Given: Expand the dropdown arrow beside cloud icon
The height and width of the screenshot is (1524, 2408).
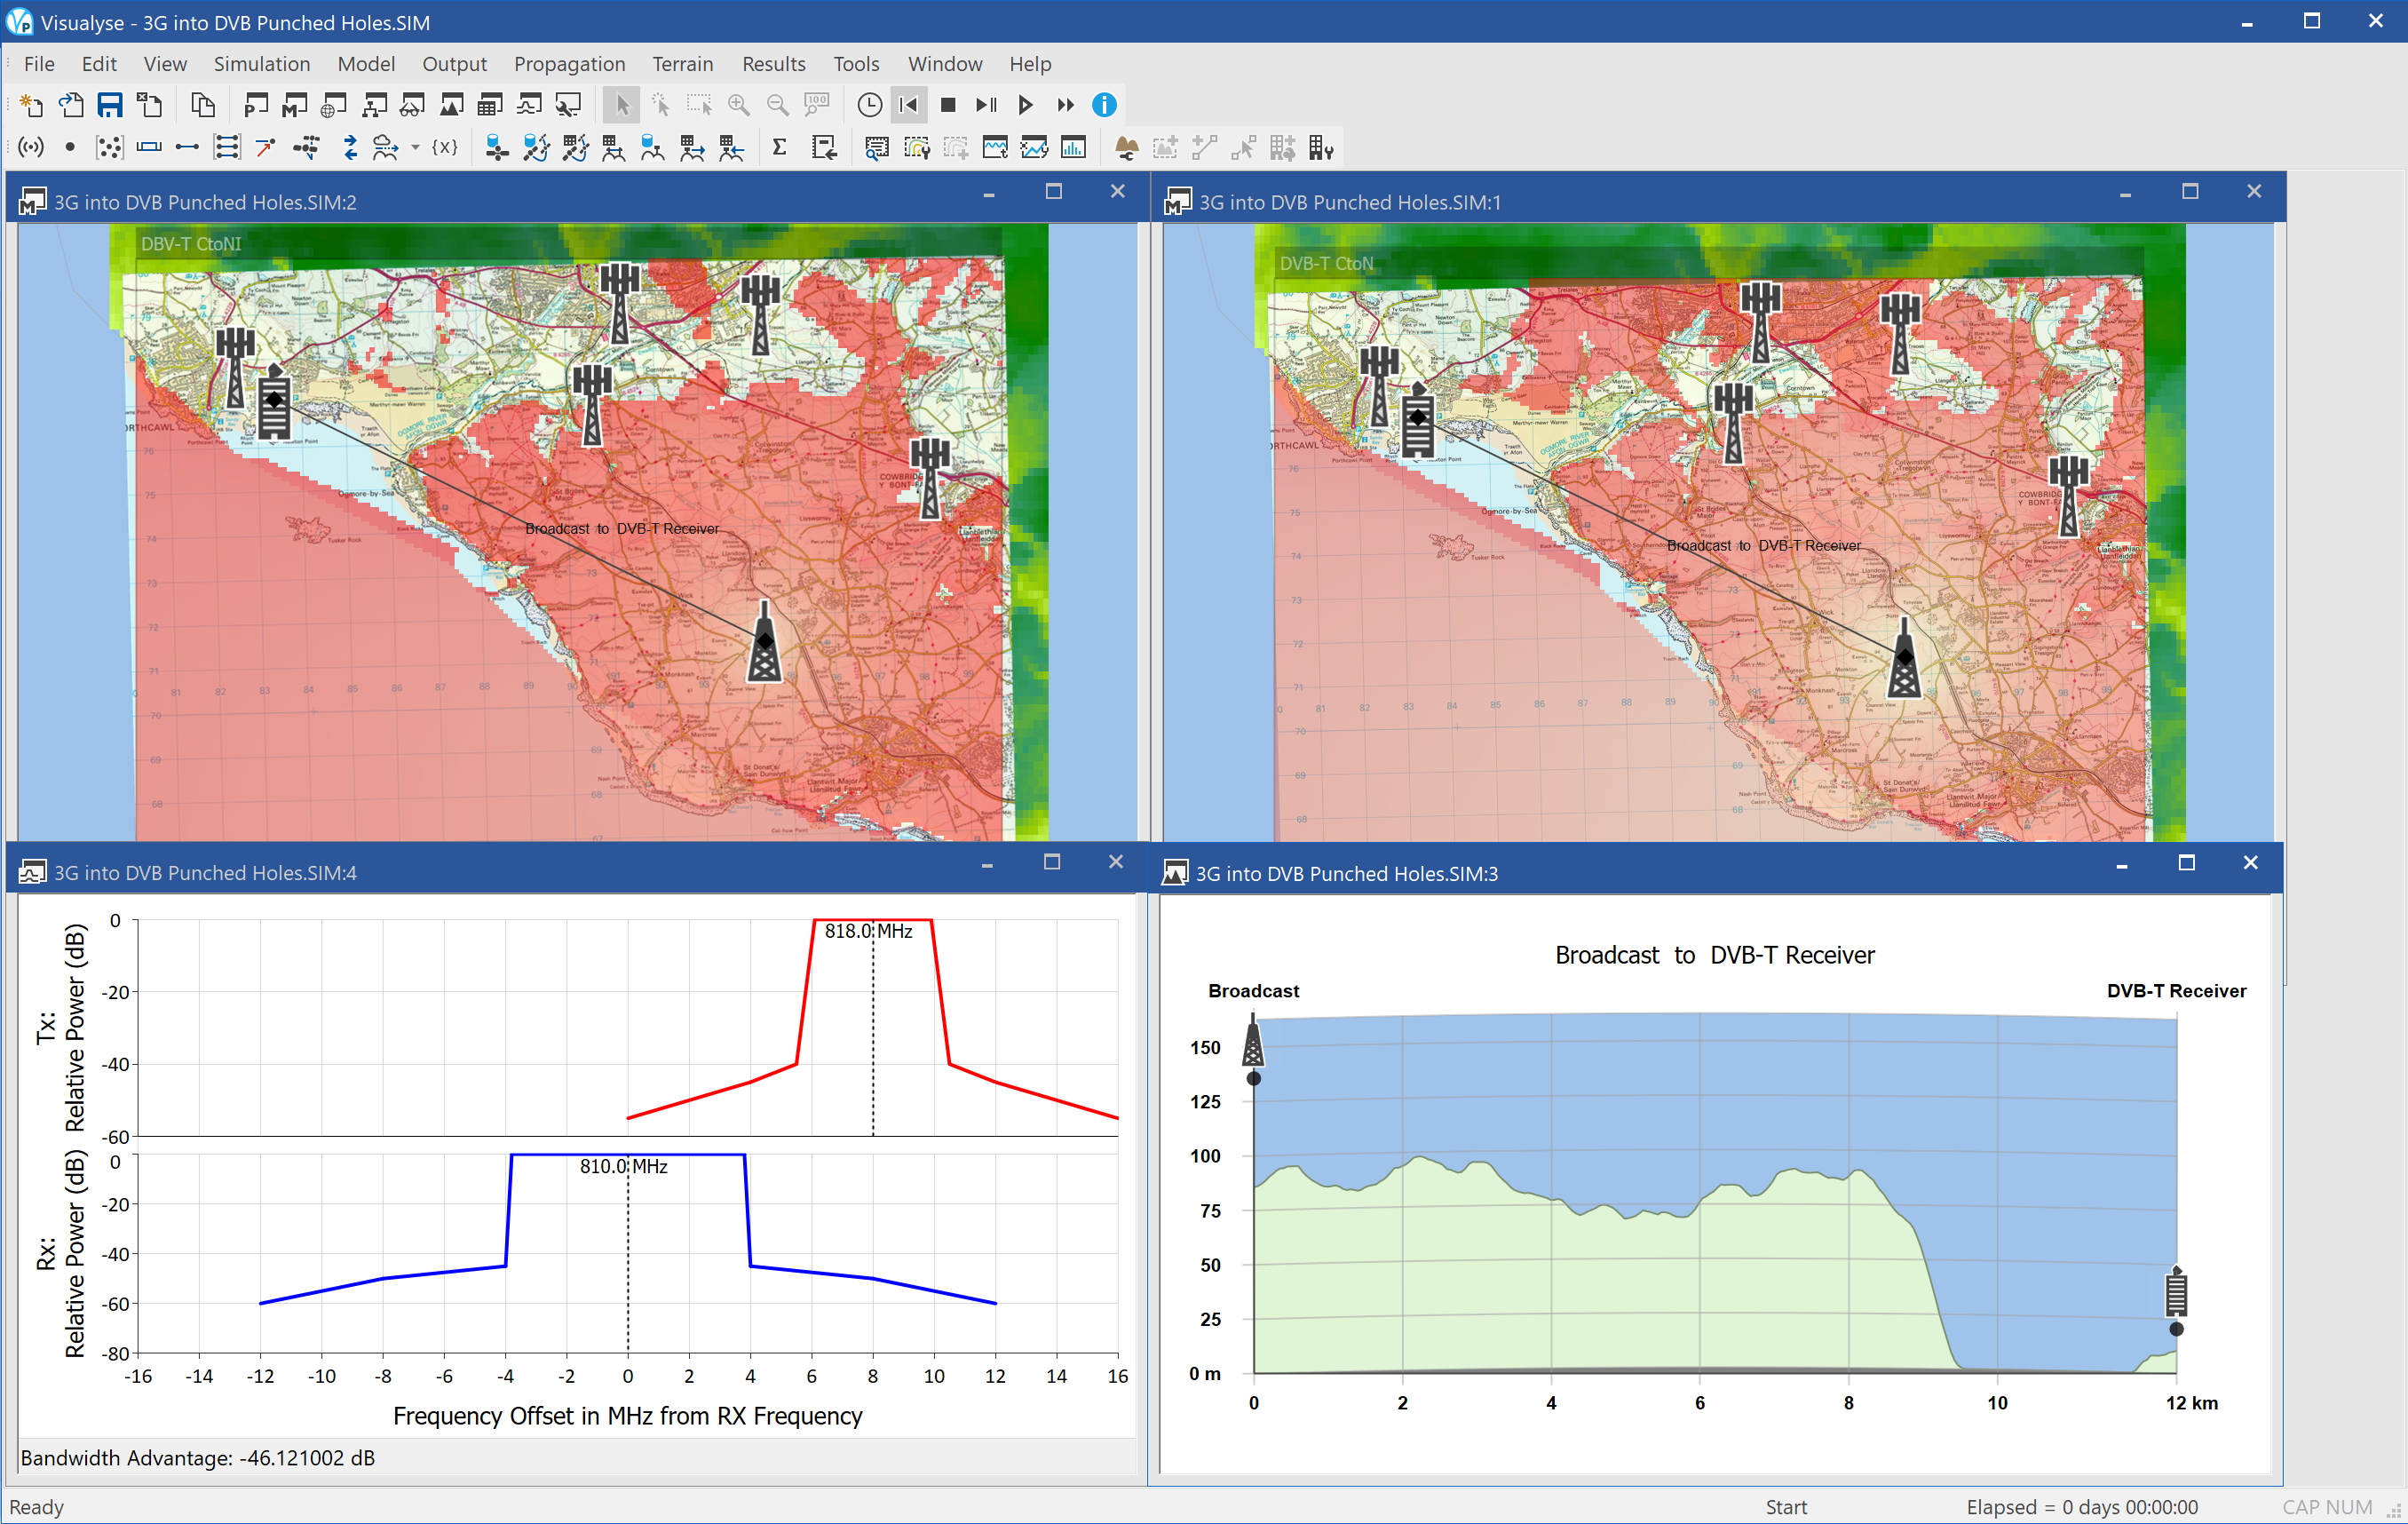Looking at the screenshot, I should pyautogui.click(x=415, y=148).
